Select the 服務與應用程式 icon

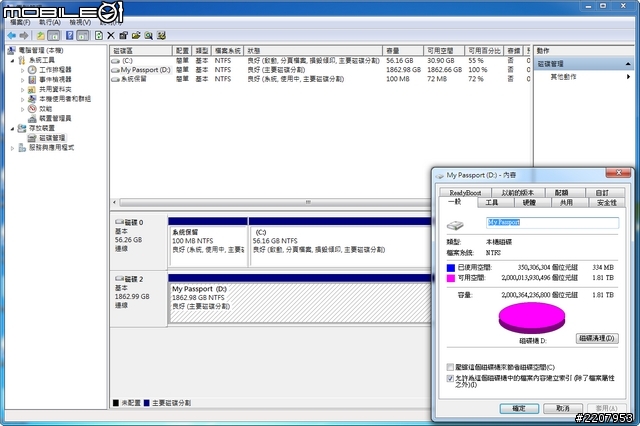pyautogui.click(x=22, y=148)
